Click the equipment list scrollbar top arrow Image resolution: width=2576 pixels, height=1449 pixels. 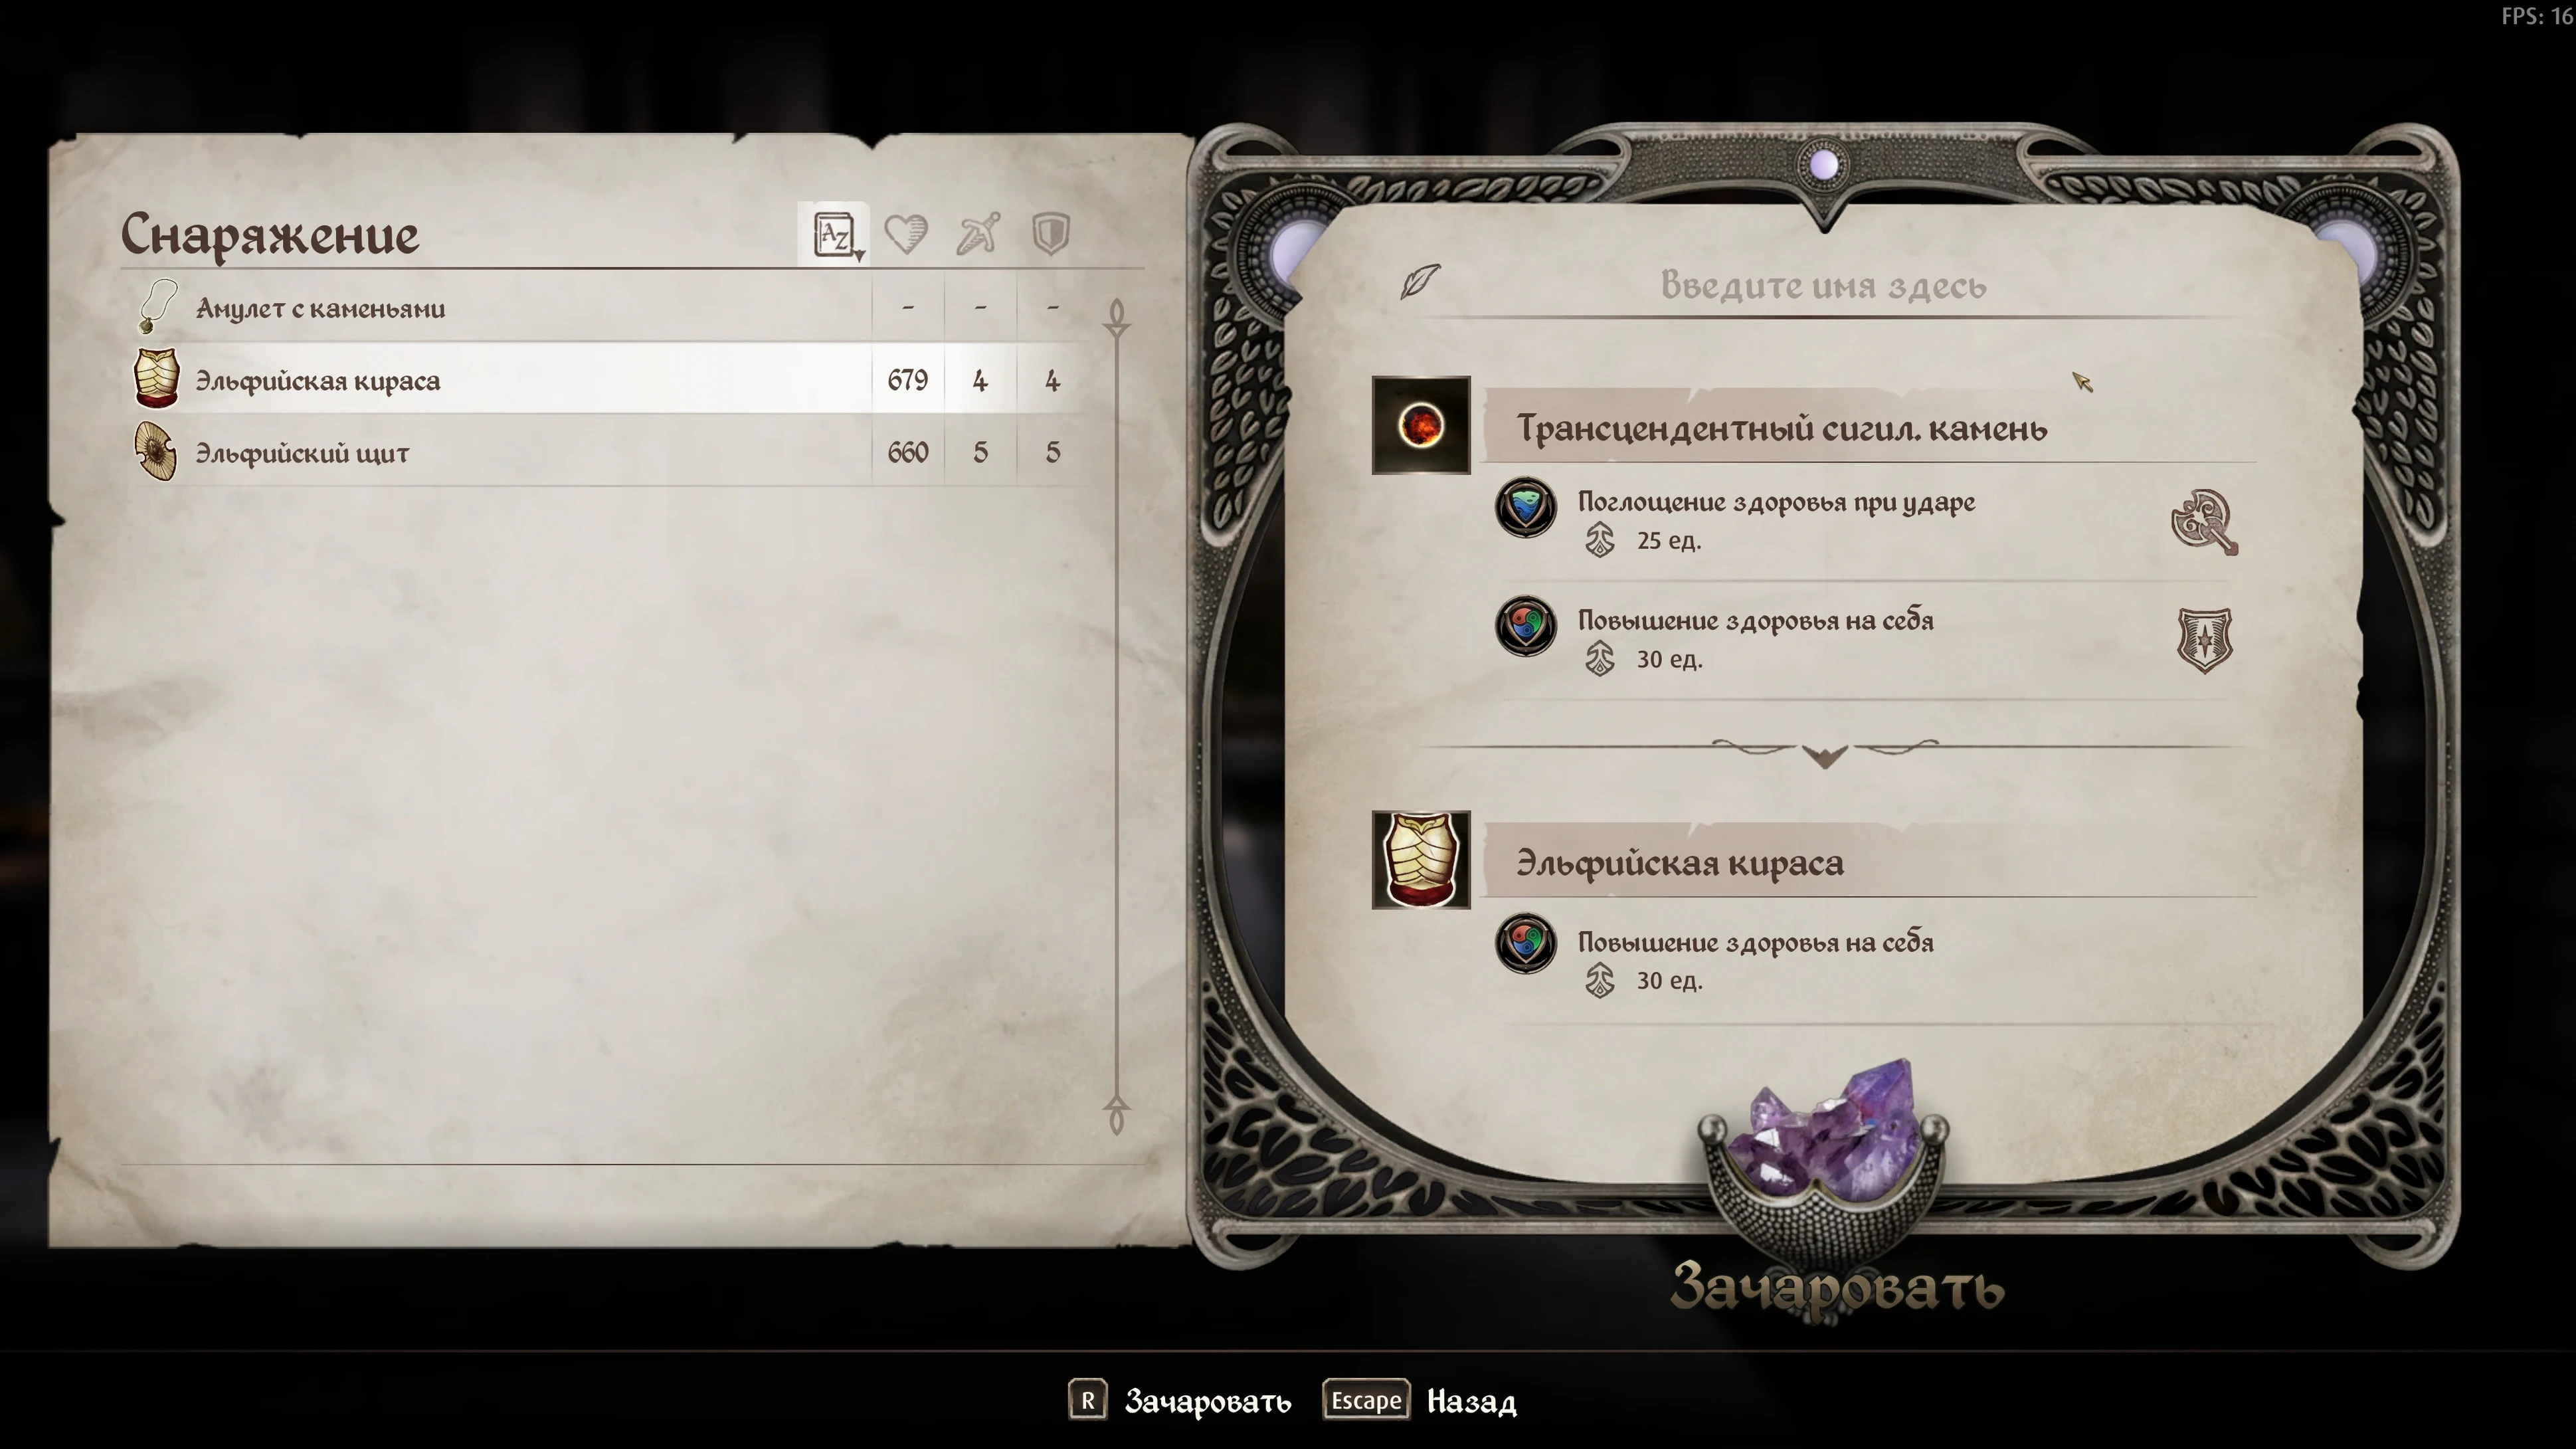(1117, 317)
